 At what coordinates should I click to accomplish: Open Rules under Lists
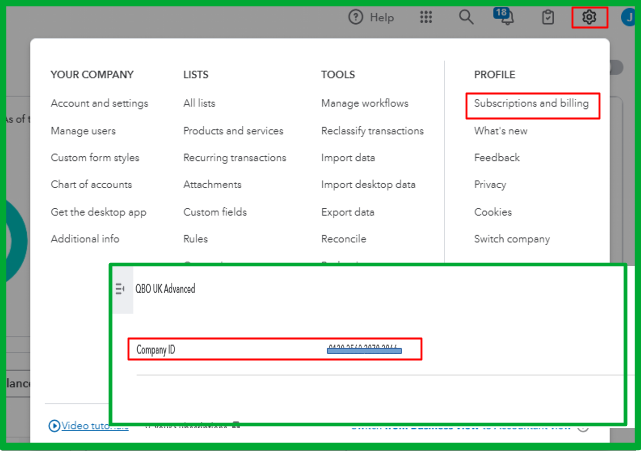pyautogui.click(x=195, y=239)
